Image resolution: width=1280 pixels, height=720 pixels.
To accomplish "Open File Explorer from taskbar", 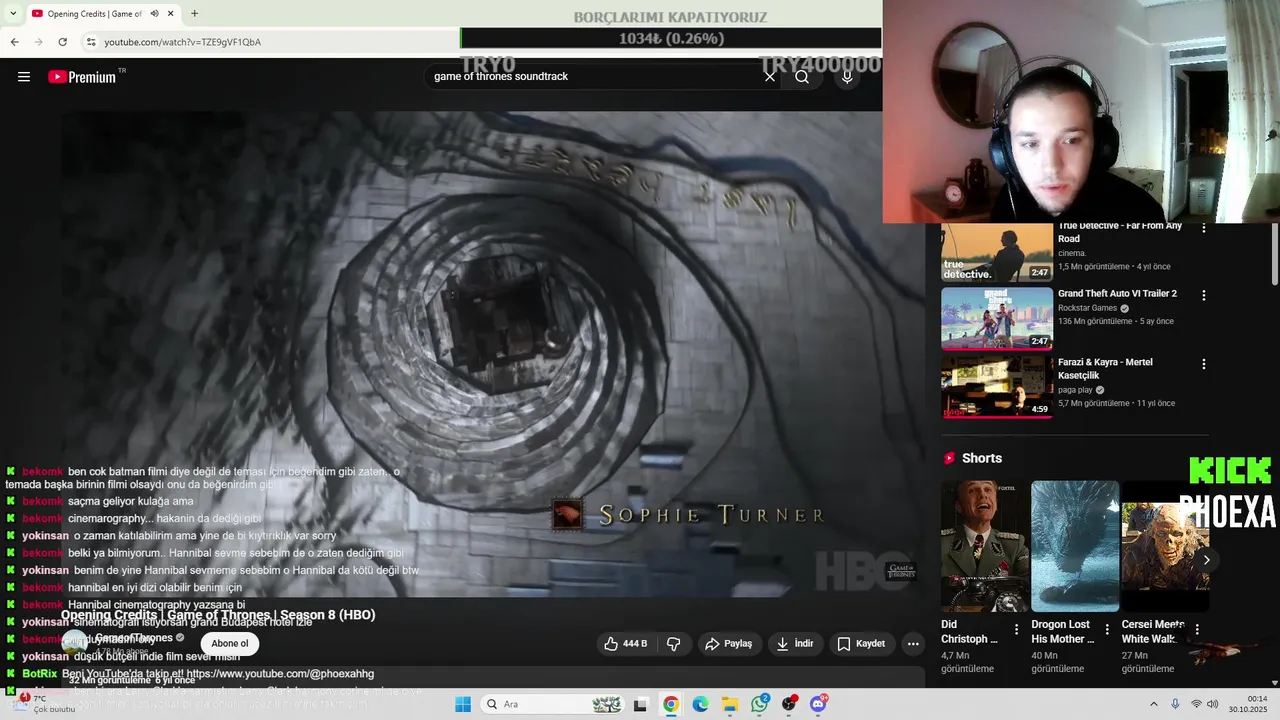I will (730, 704).
